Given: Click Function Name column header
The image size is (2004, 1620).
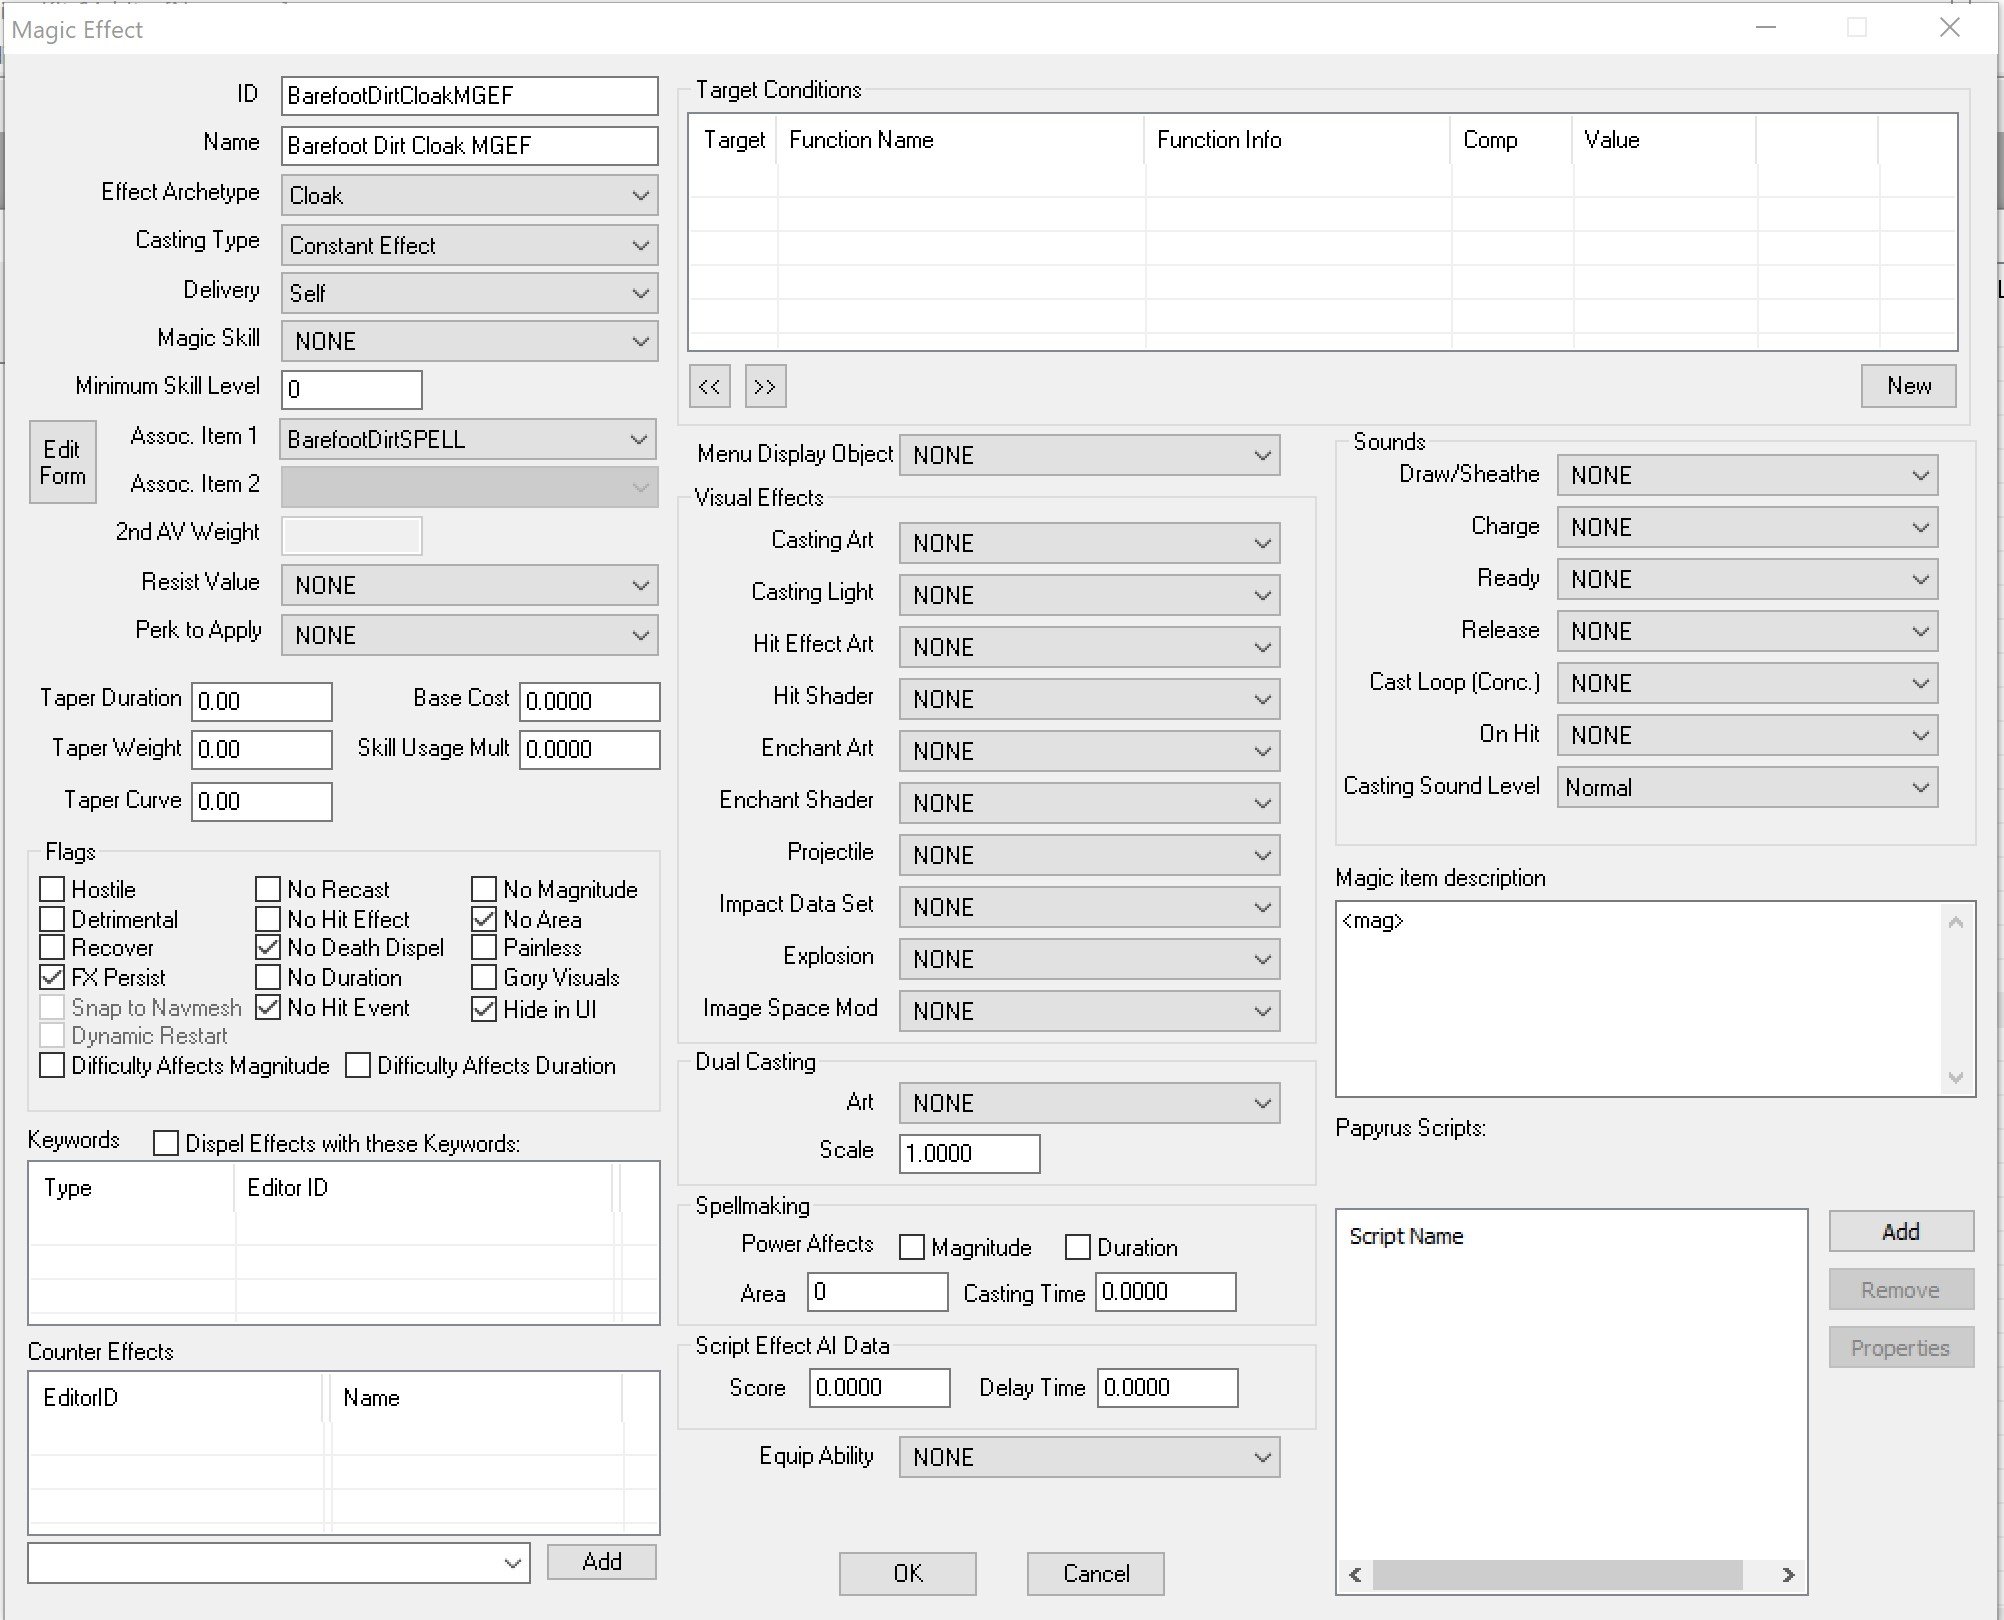Looking at the screenshot, I should tap(961, 140).
